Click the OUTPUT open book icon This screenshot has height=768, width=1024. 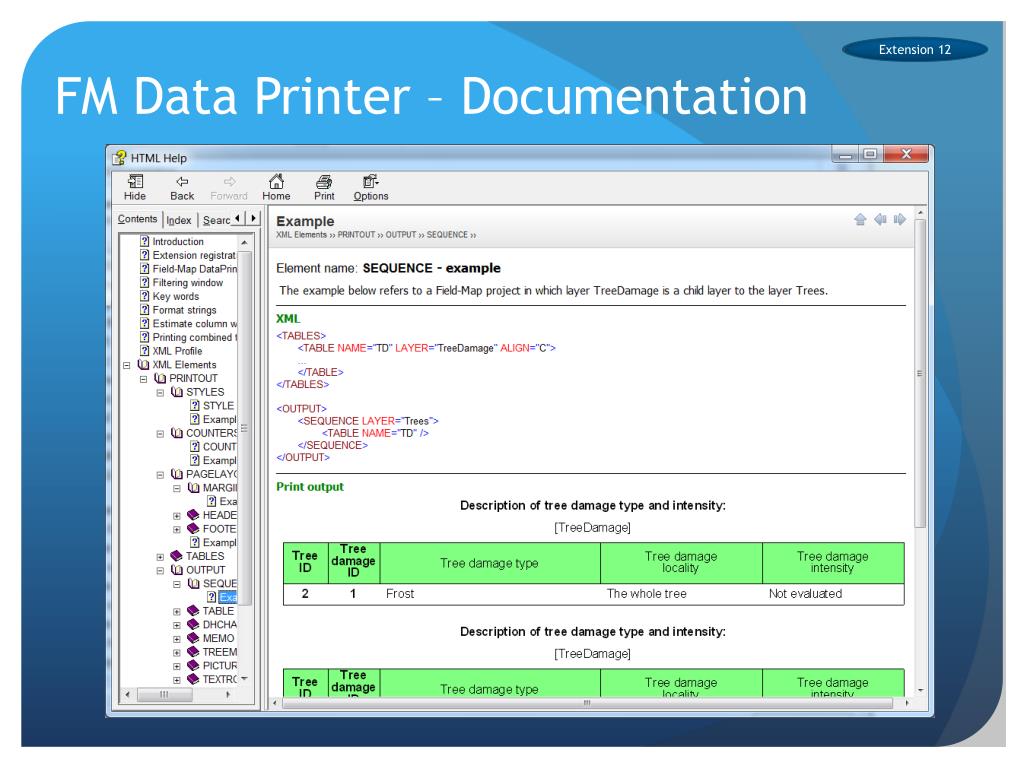[x=177, y=569]
